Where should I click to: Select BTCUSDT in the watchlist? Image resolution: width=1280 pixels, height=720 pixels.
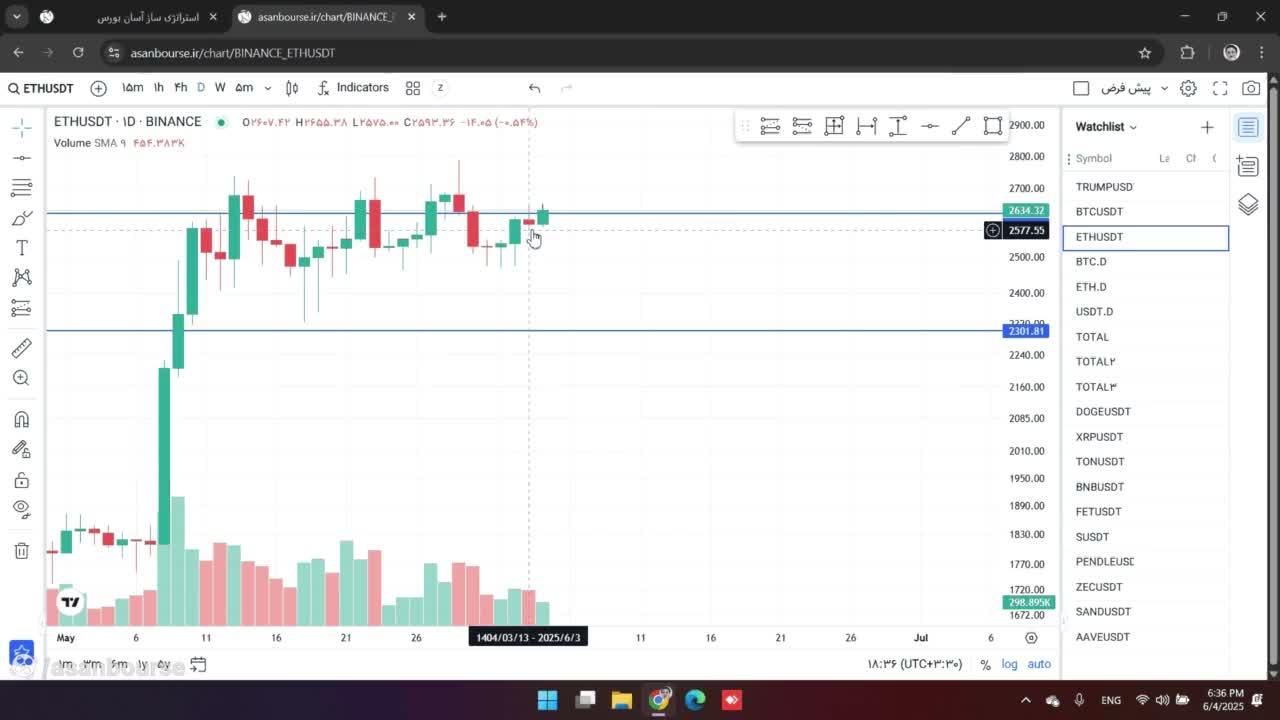point(1146,212)
